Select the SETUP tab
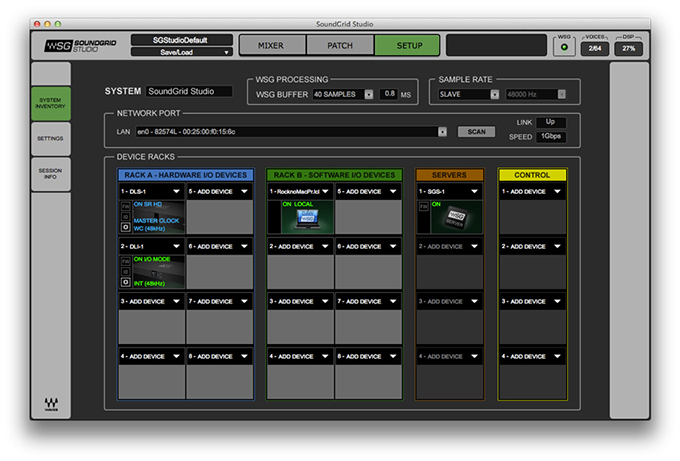The image size is (680, 461). tap(408, 46)
